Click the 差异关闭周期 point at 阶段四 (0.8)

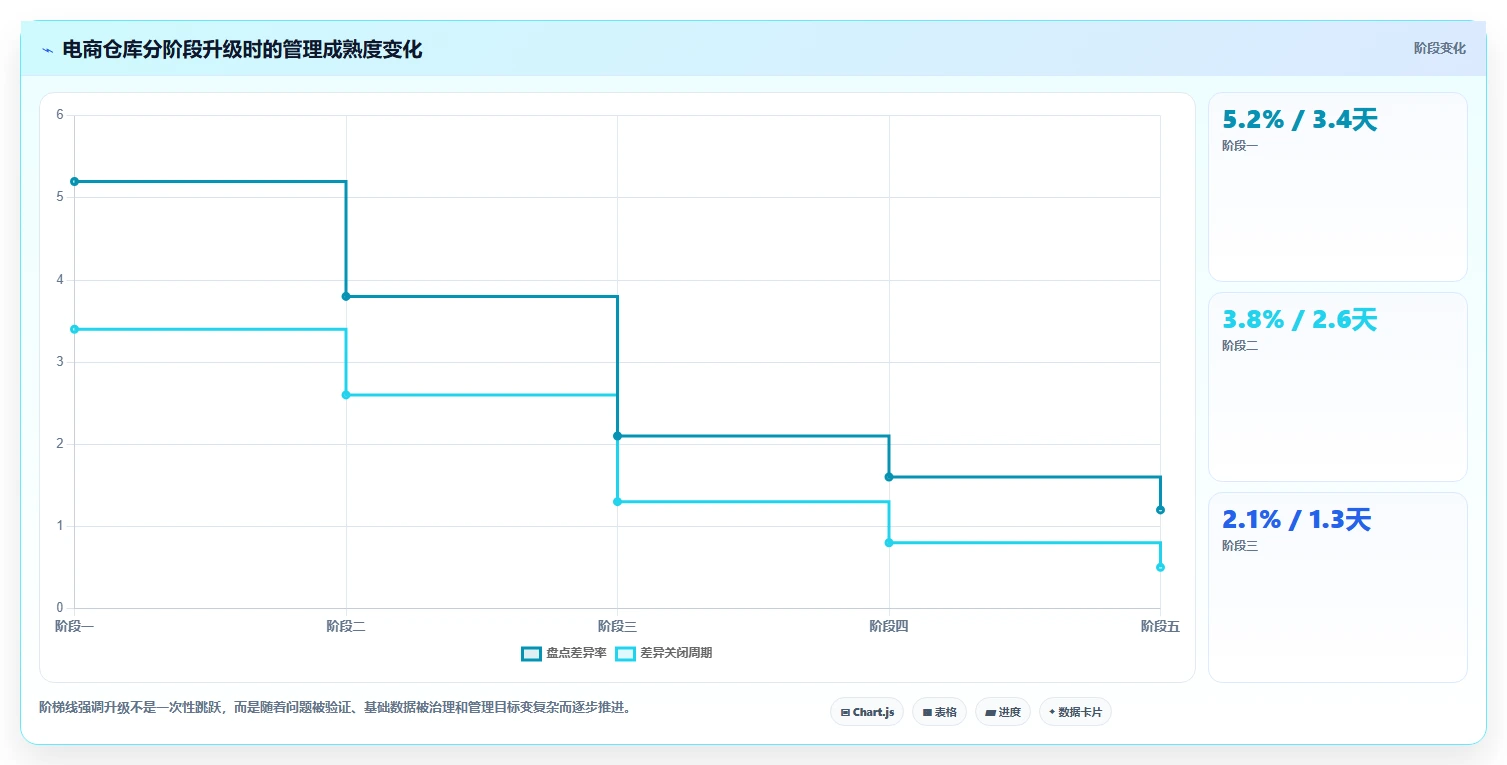pos(889,542)
